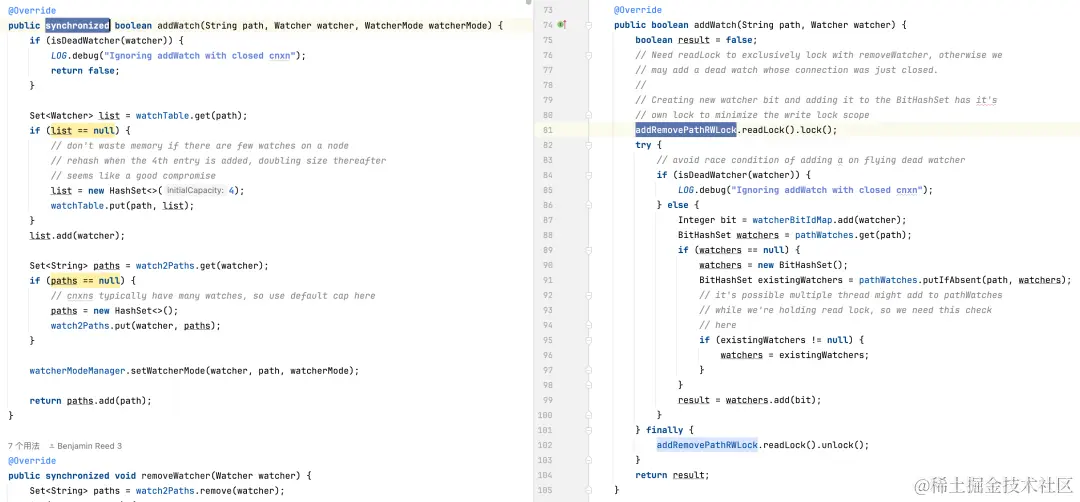The width and height of the screenshot is (1080, 502).
Task: Click WatcherMode parameter type in left signature
Action: (394, 25)
